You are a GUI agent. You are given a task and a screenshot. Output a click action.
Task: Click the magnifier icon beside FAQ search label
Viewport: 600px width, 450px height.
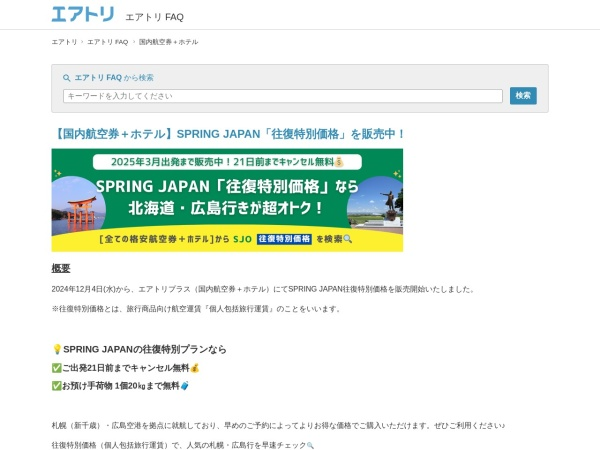click(x=67, y=78)
